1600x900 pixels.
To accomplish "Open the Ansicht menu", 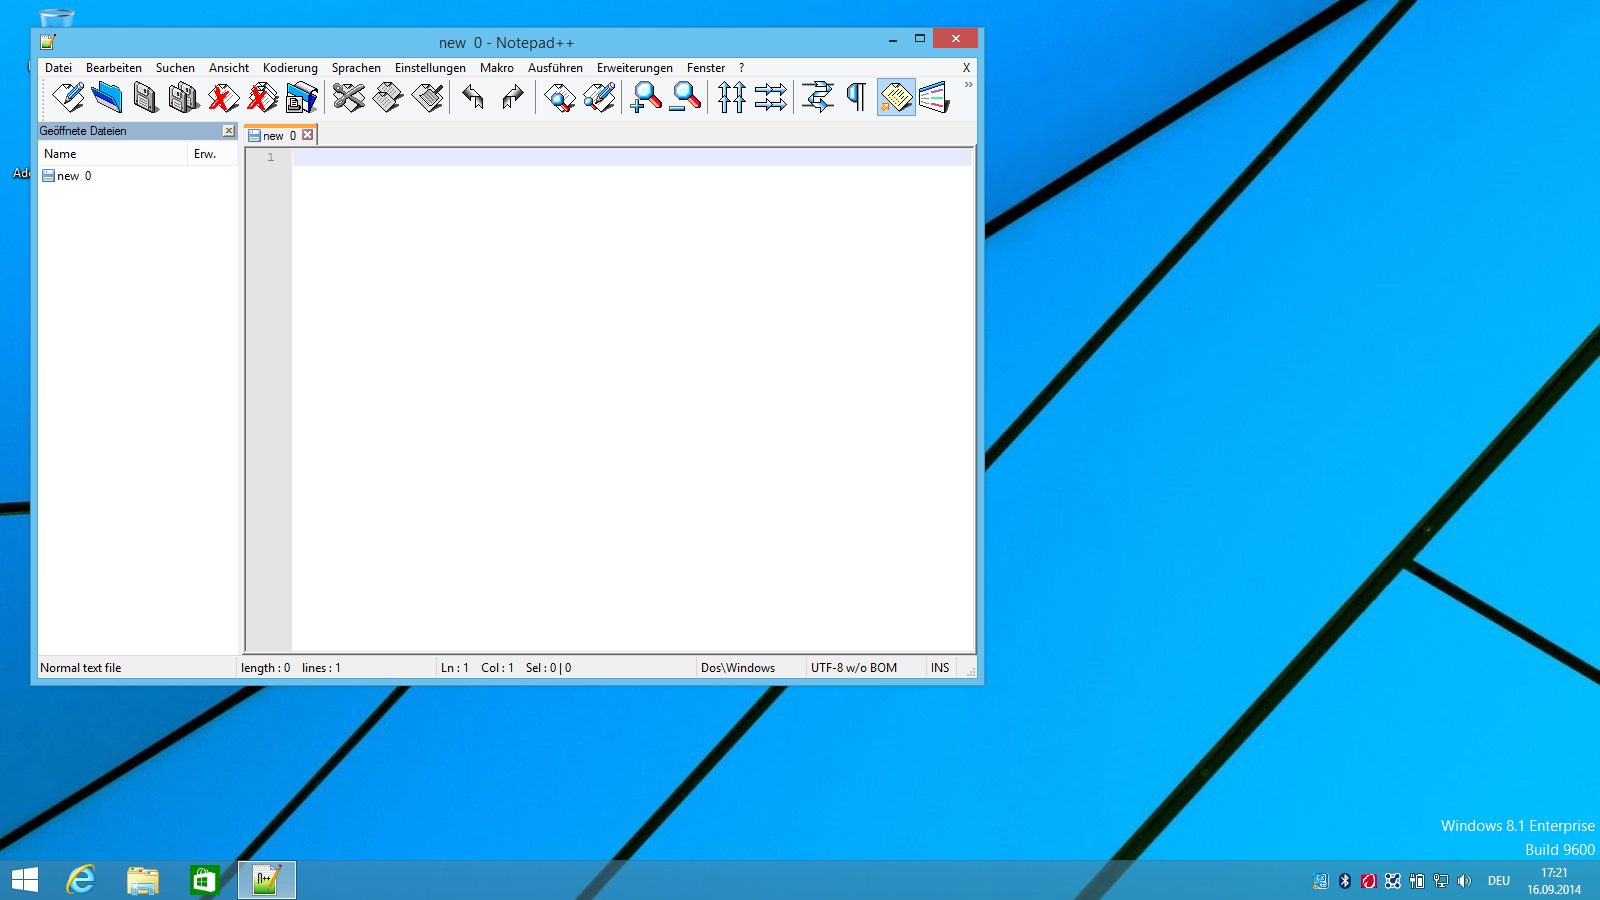I will [229, 68].
